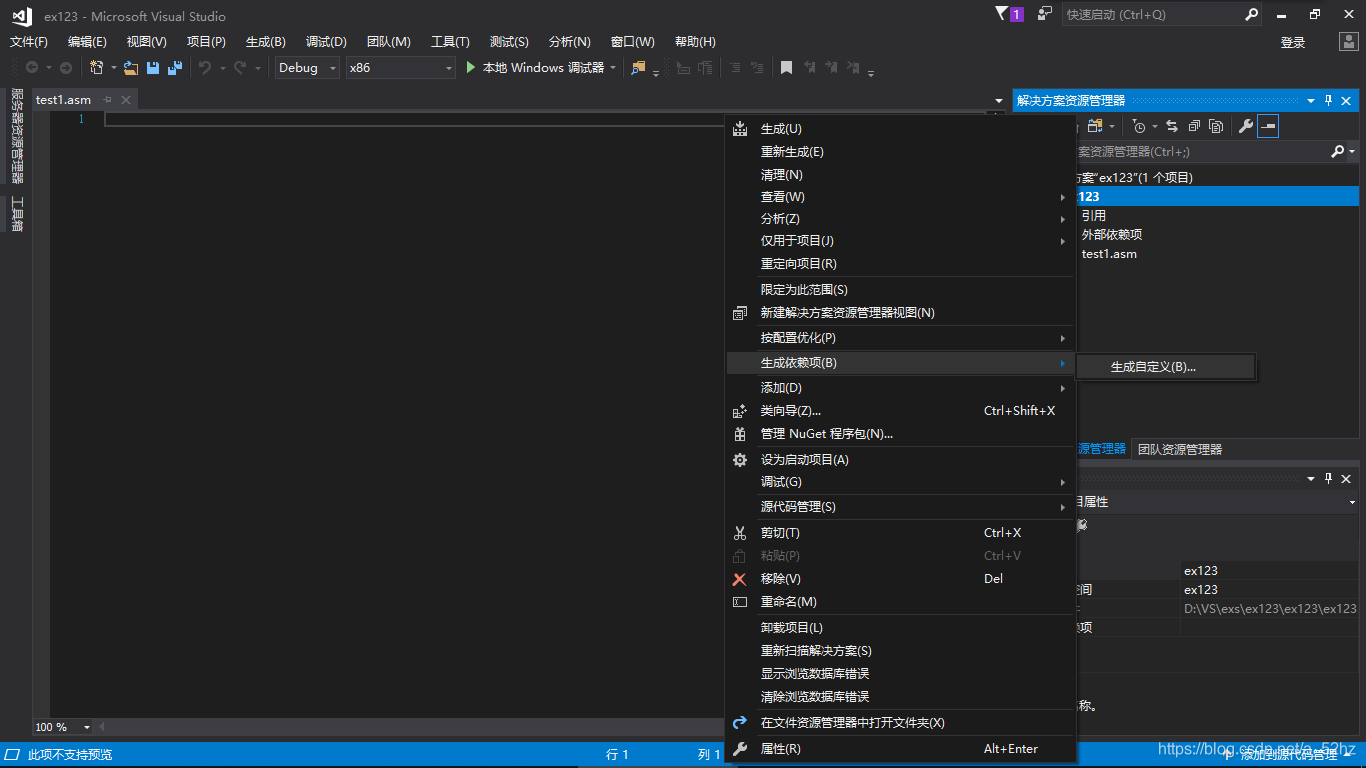1366x768 pixels.
Task: Switch to the 团队资源管理器 tab
Action: click(x=1180, y=450)
